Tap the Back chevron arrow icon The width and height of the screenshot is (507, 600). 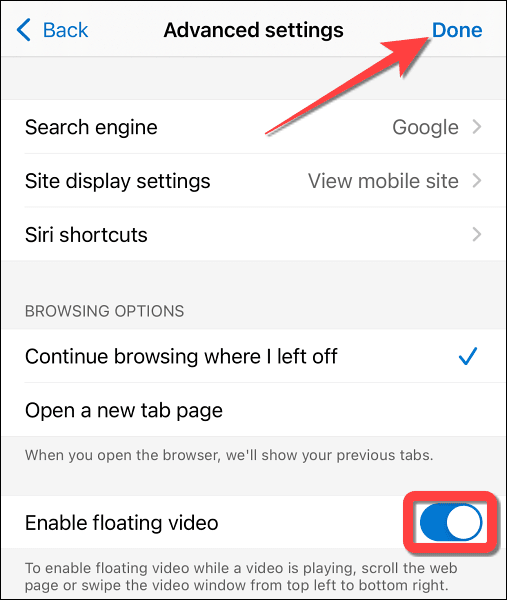(23, 30)
